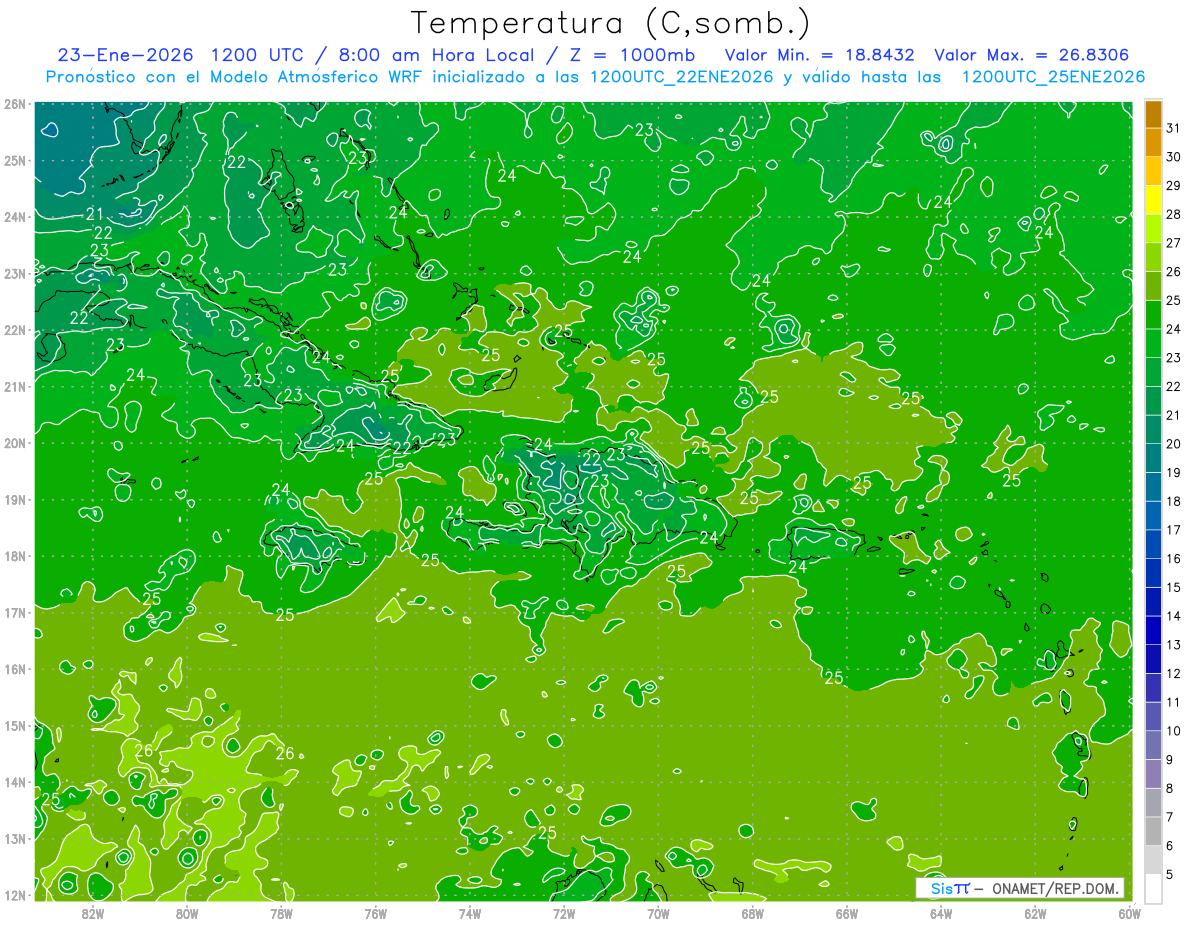Click the dark blue legend swatch between 12 and 13
The width and height of the screenshot is (1200, 927).
[x=1153, y=659]
